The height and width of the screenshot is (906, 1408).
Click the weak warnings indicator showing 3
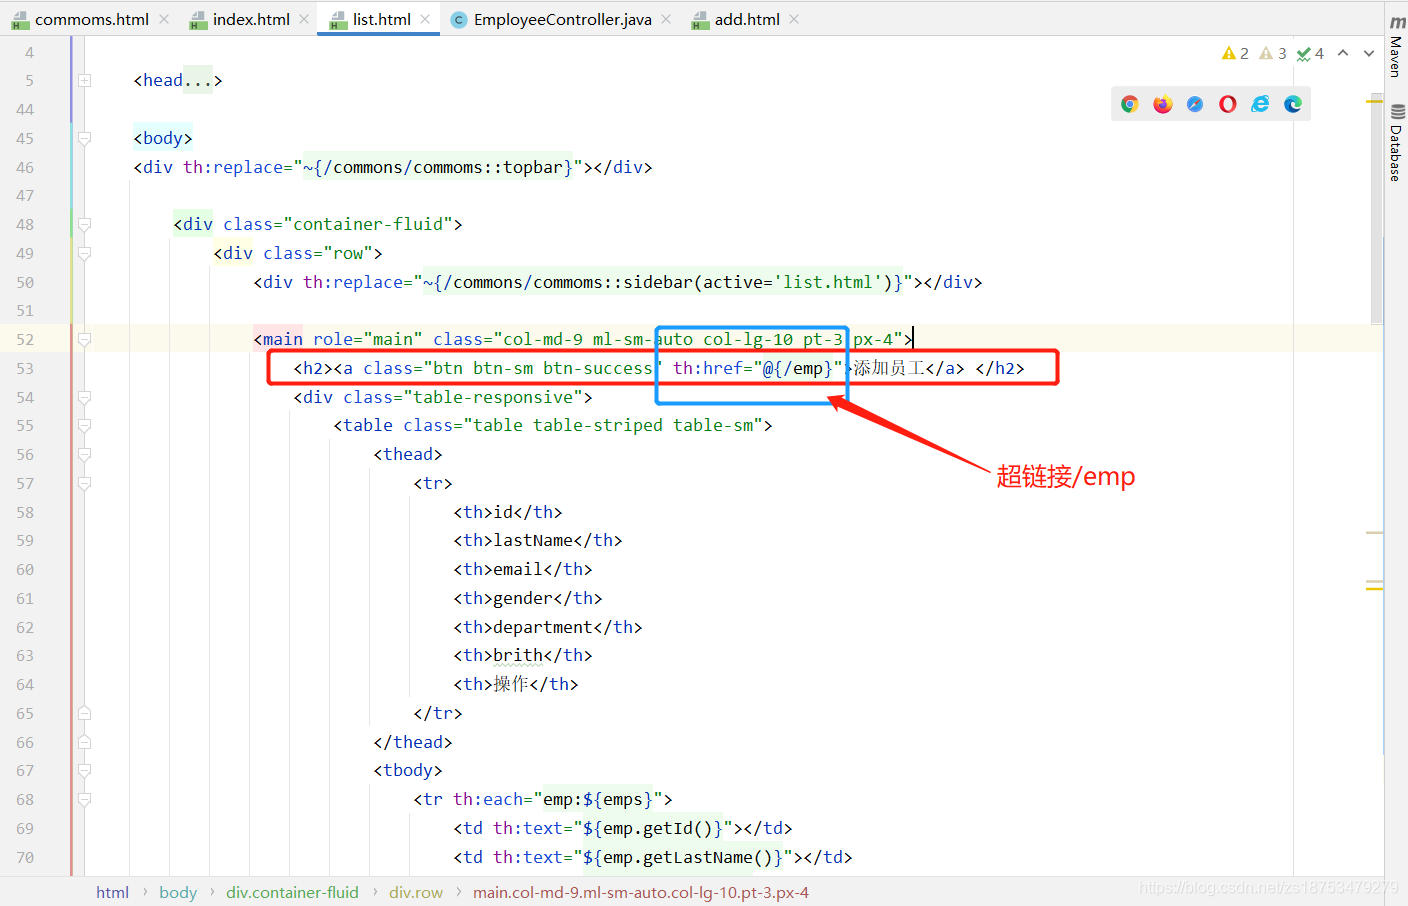1273,53
